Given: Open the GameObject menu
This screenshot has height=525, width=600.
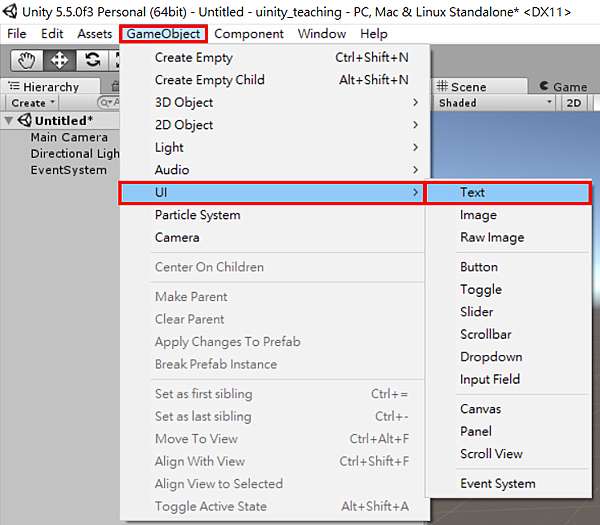Looking at the screenshot, I should click(163, 34).
